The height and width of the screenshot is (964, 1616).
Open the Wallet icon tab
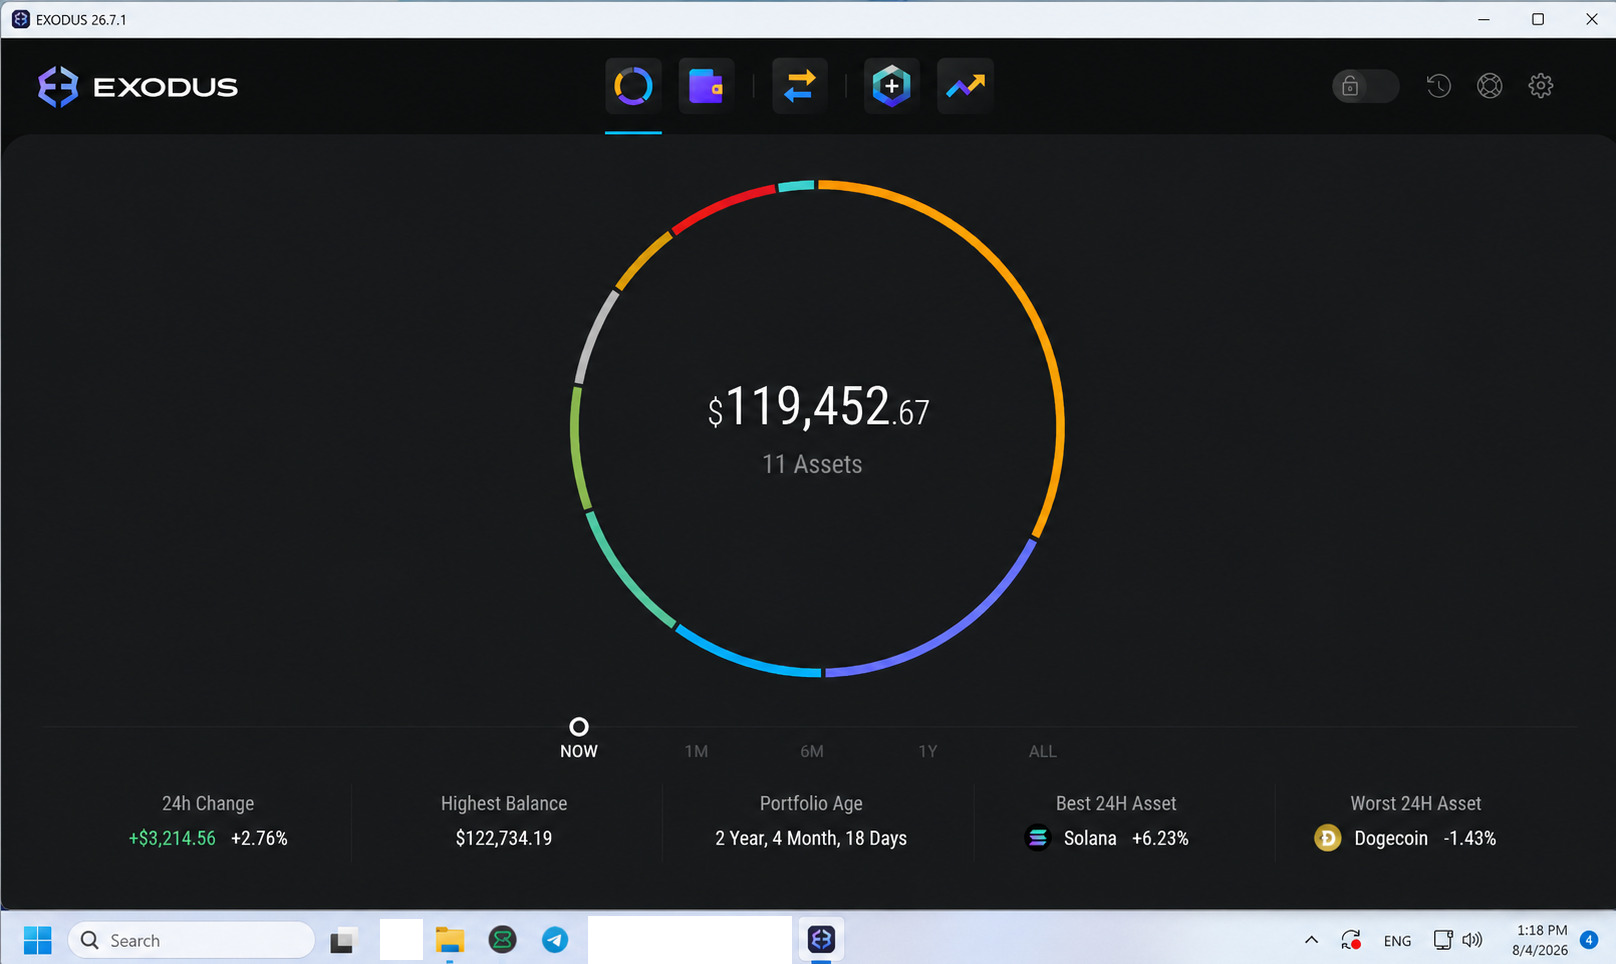706,86
